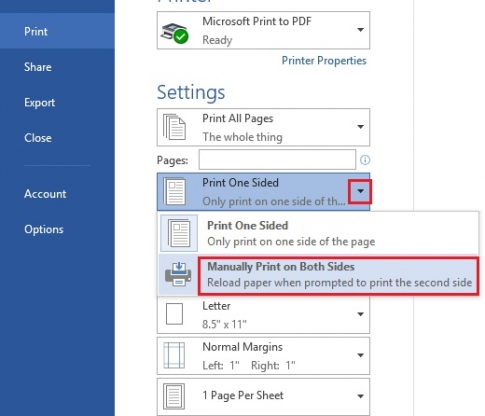
Task: Click the highlighted Print One Sided dropdown arrow
Action: 360,191
